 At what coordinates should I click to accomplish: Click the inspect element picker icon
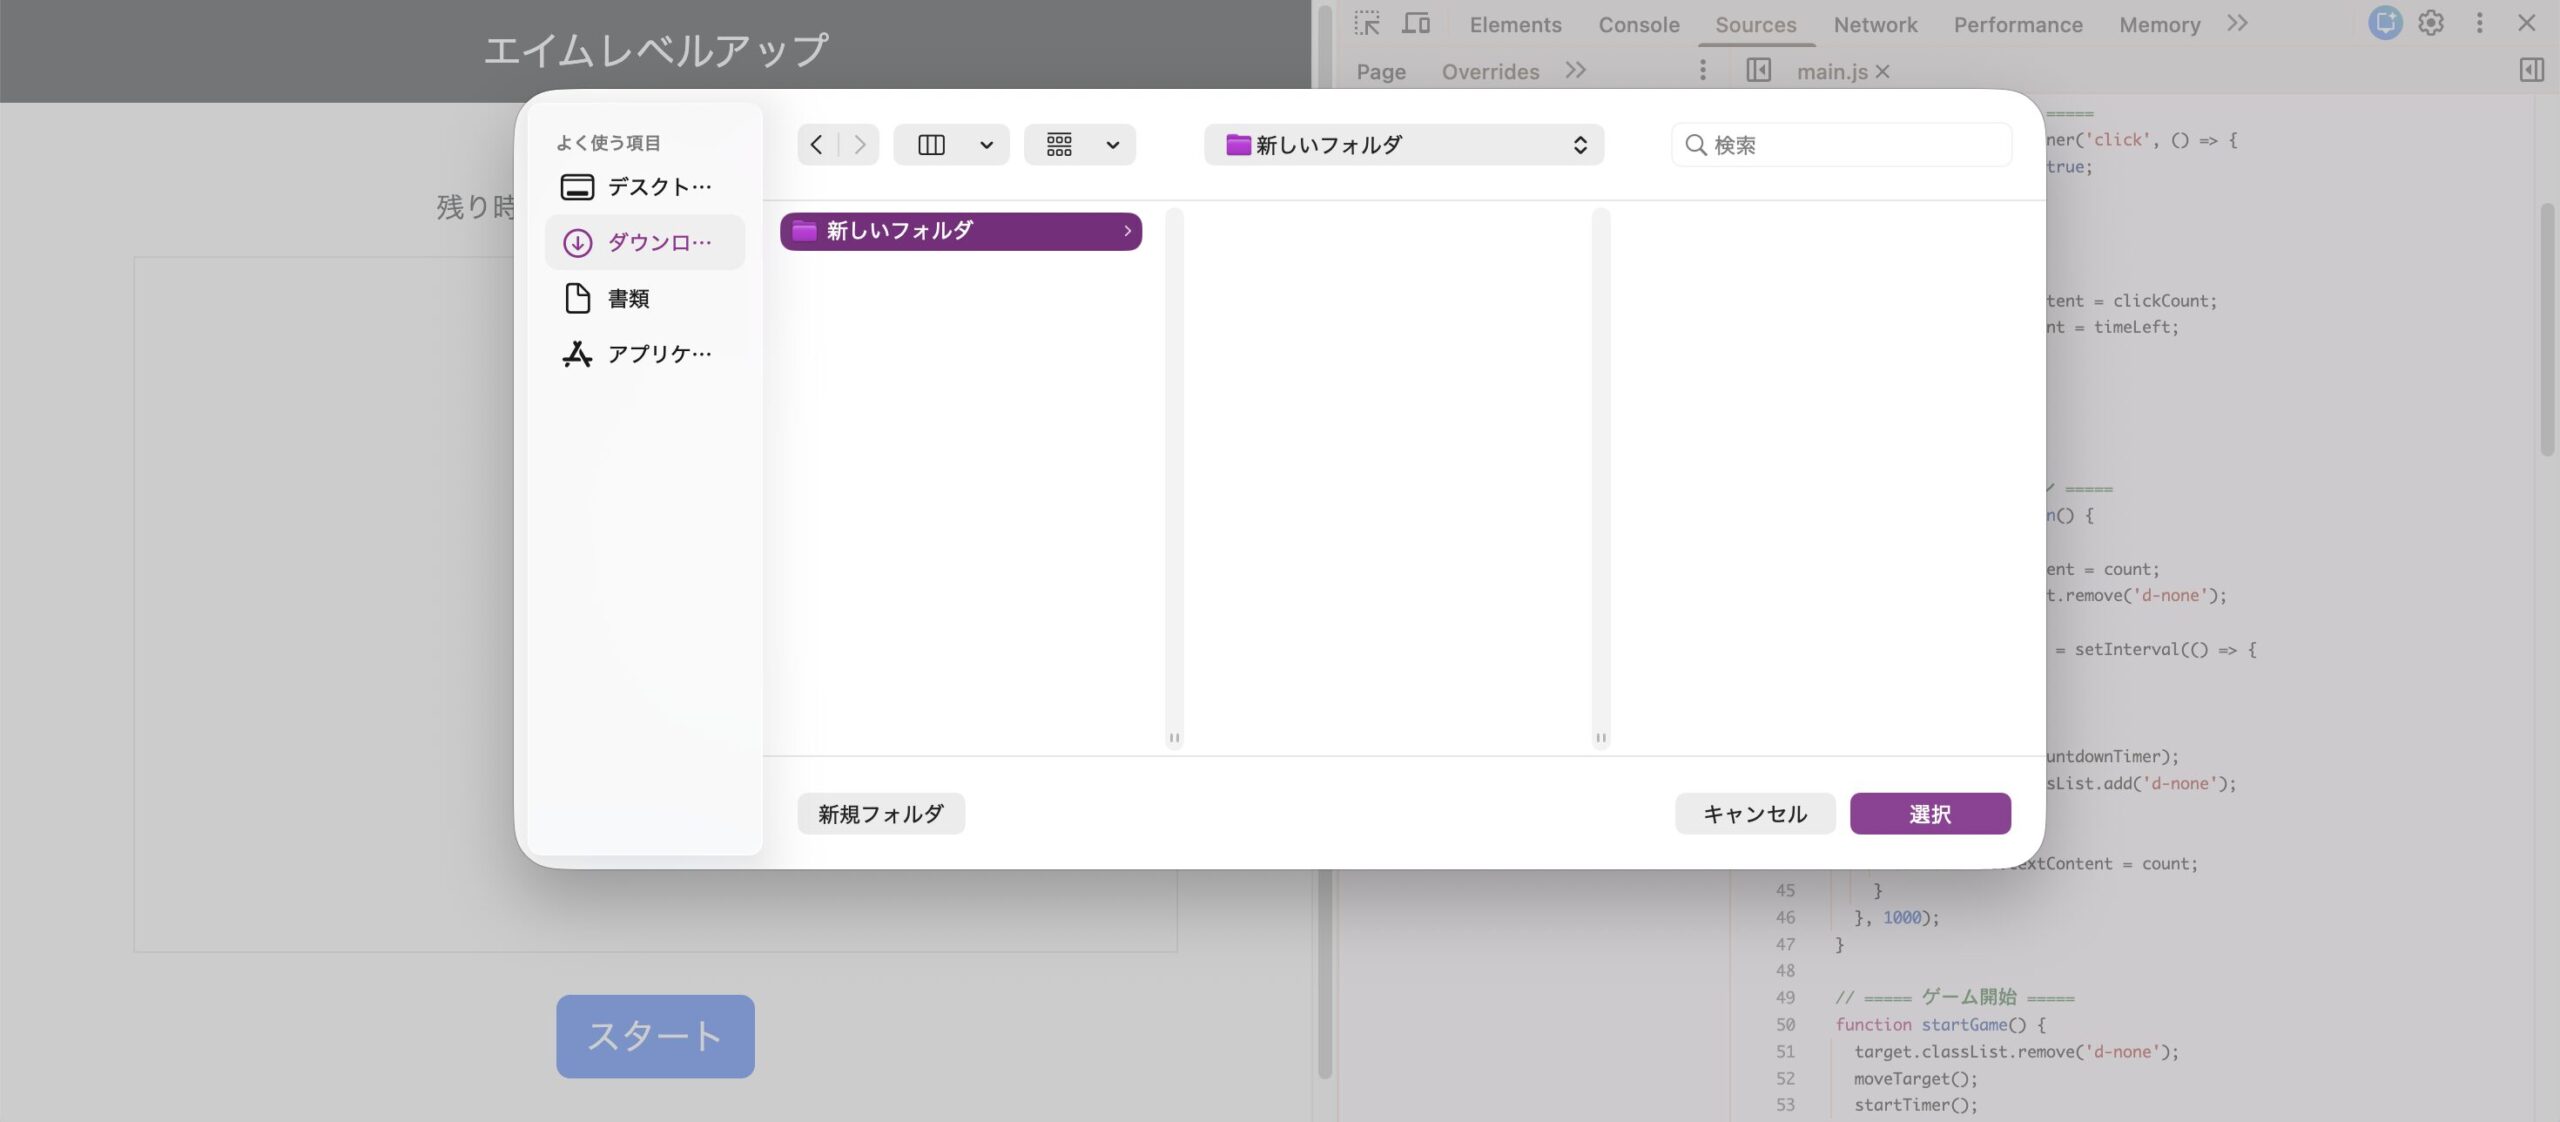coord(1367,23)
